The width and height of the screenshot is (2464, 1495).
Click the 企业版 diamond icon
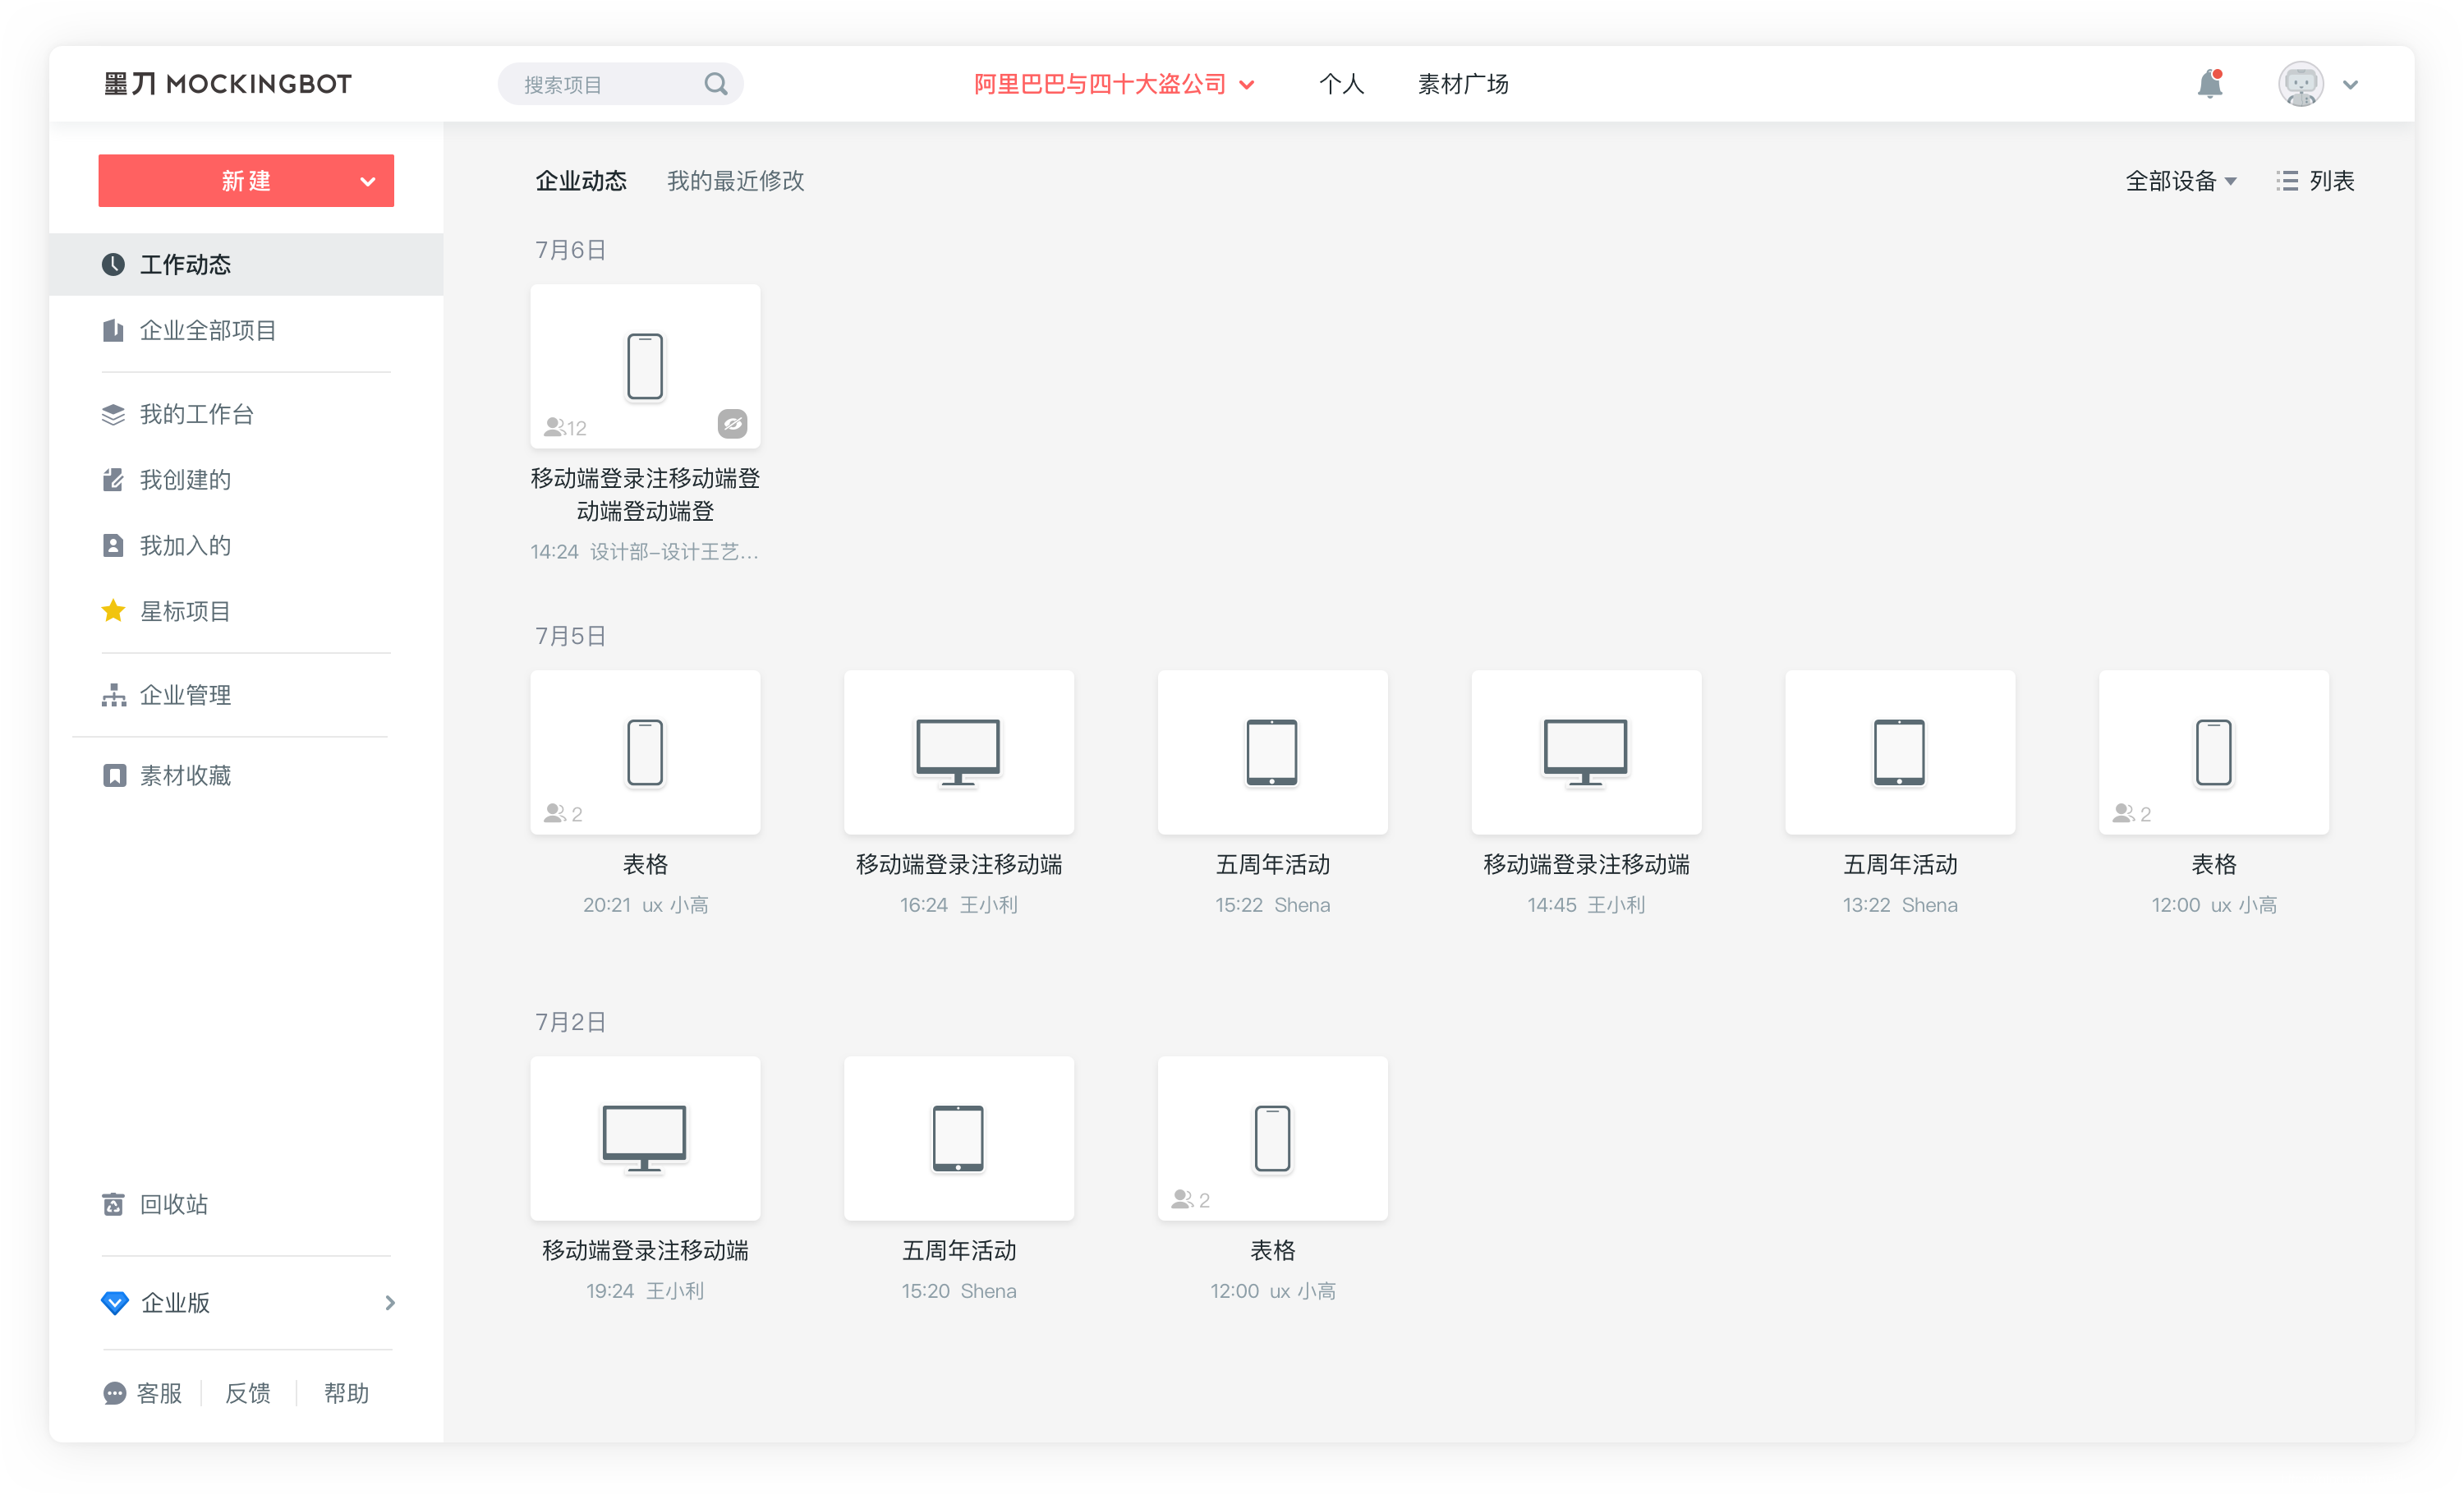click(x=115, y=1302)
